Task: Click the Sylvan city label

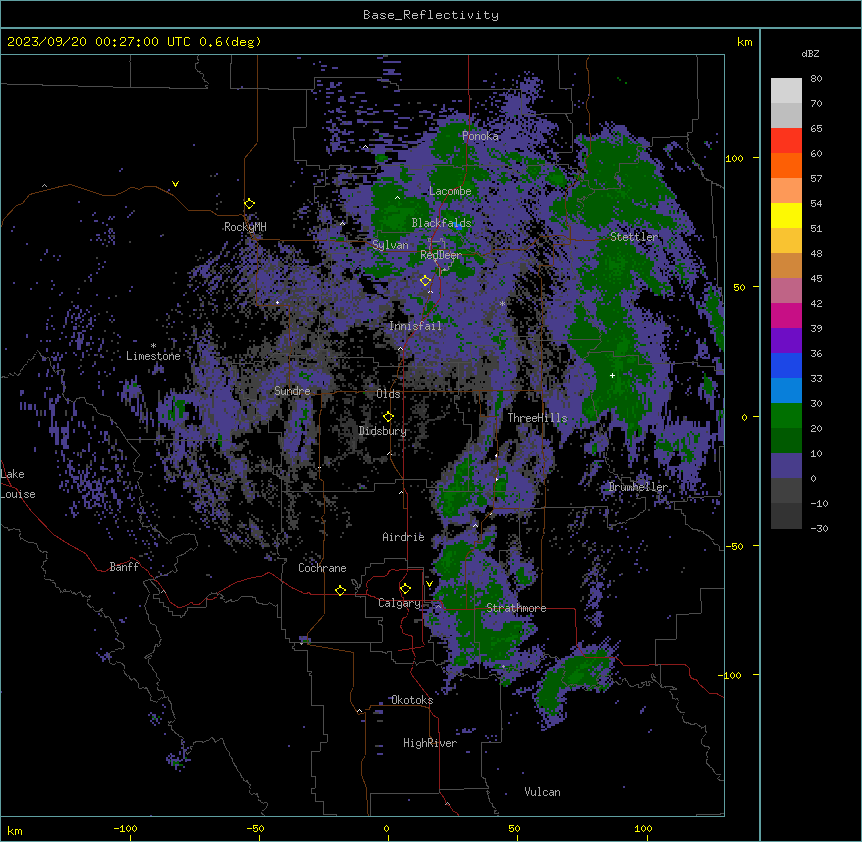Action: 390,245
